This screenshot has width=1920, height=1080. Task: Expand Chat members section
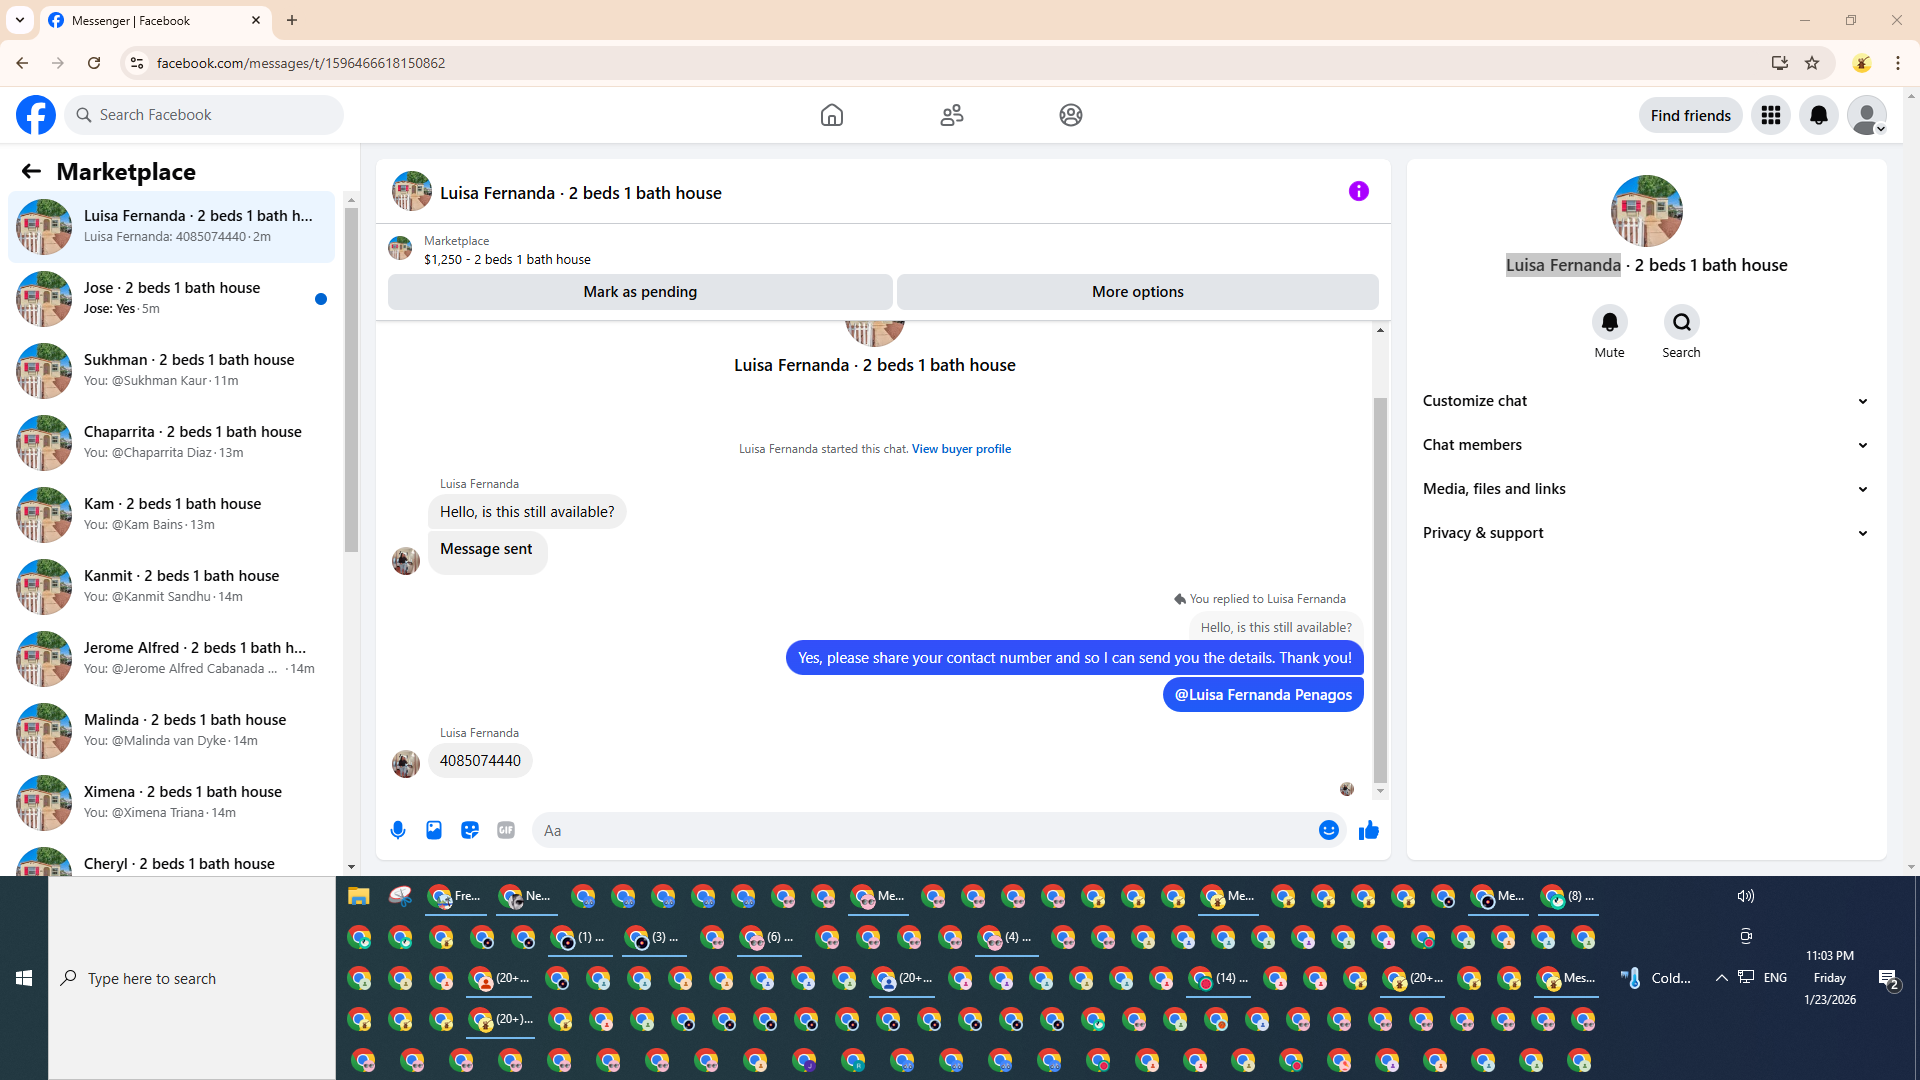click(x=1646, y=445)
